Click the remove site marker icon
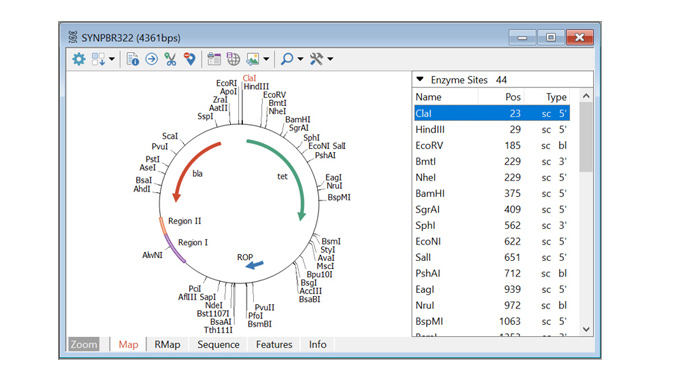678x381 pixels. click(x=189, y=59)
